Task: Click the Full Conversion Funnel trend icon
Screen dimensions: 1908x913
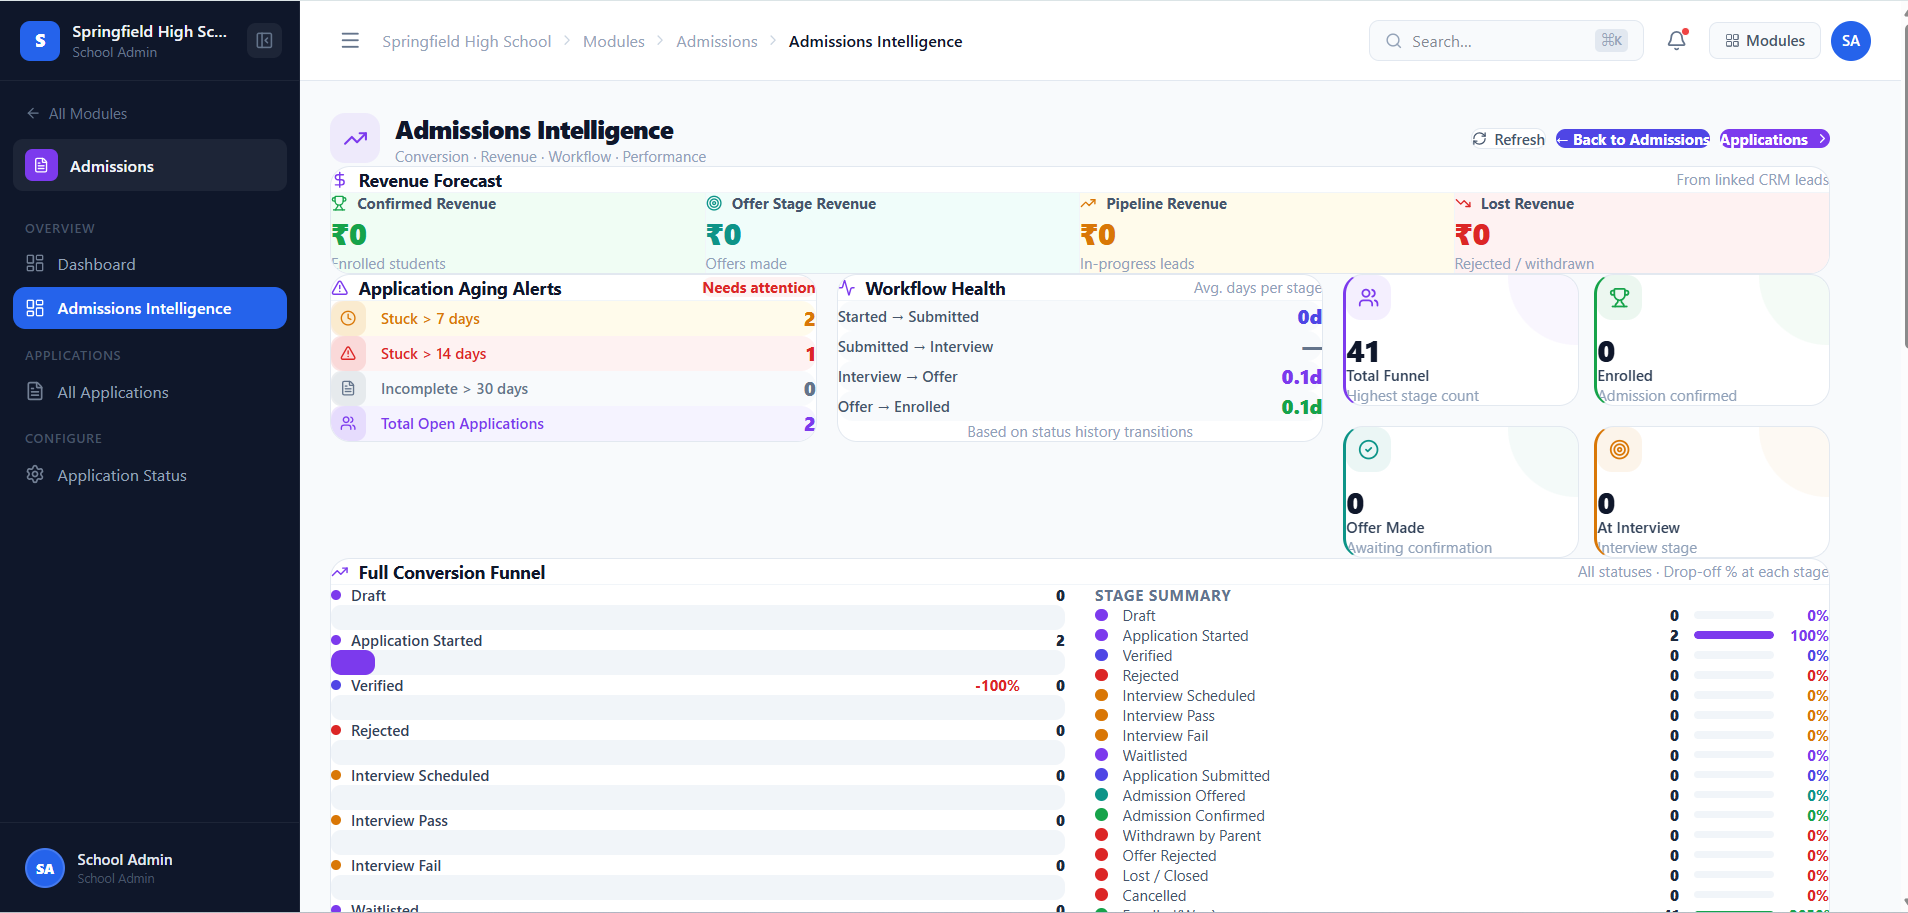Action: point(340,572)
